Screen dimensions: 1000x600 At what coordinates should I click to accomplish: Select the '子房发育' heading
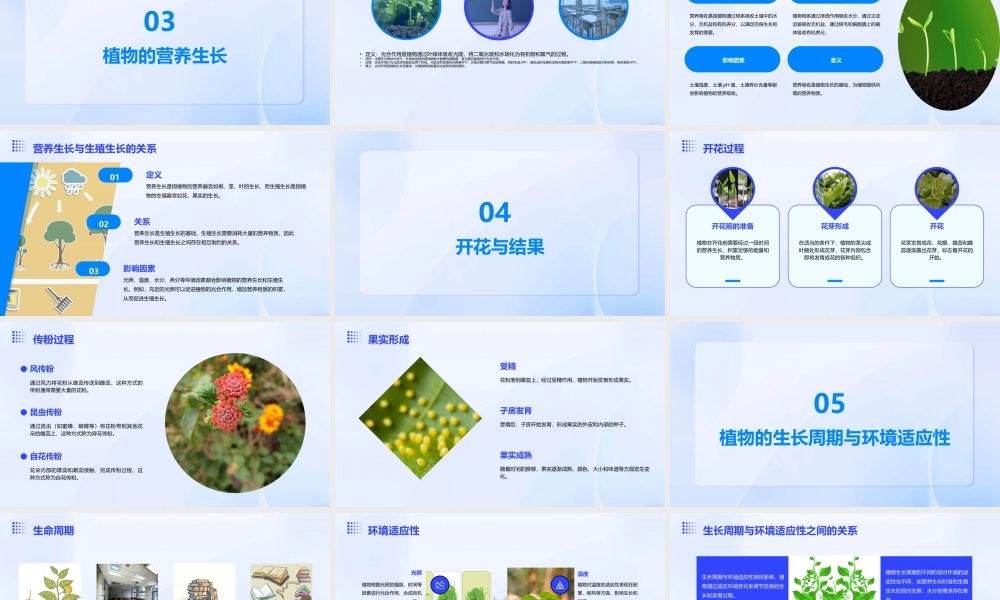tap(515, 411)
